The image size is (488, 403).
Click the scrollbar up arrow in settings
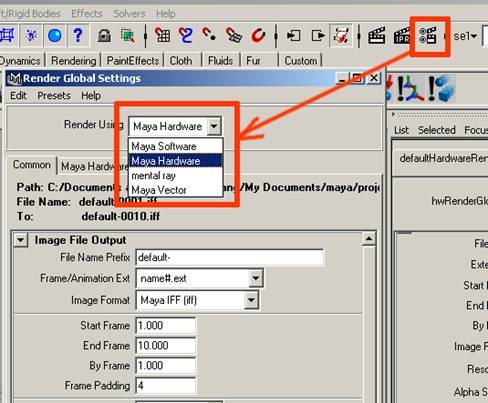tap(369, 239)
